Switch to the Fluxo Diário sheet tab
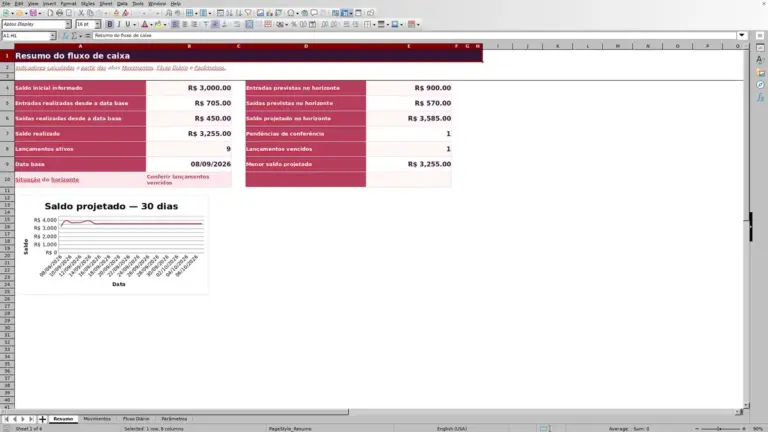This screenshot has width=768, height=432. coord(136,419)
